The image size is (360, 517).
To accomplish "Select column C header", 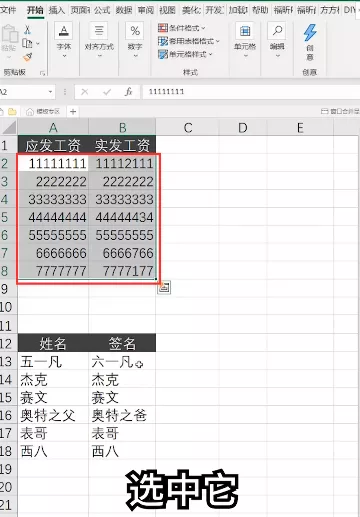I will point(188,128).
